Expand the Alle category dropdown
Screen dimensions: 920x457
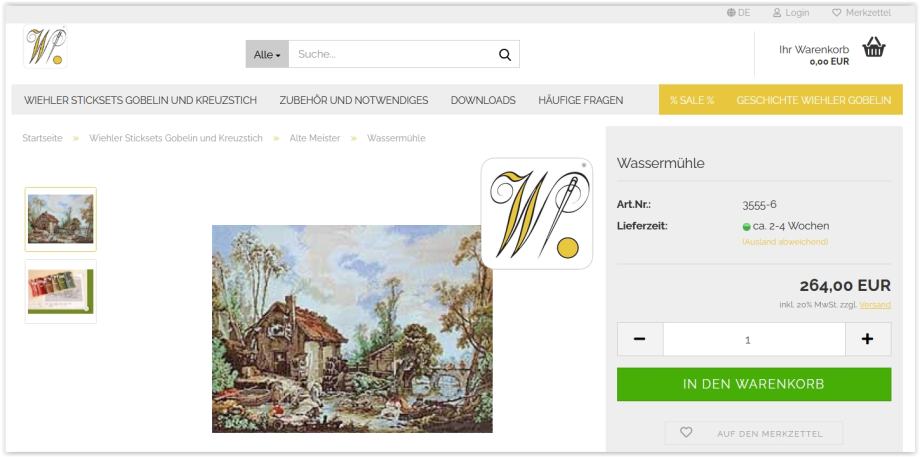click(x=267, y=55)
